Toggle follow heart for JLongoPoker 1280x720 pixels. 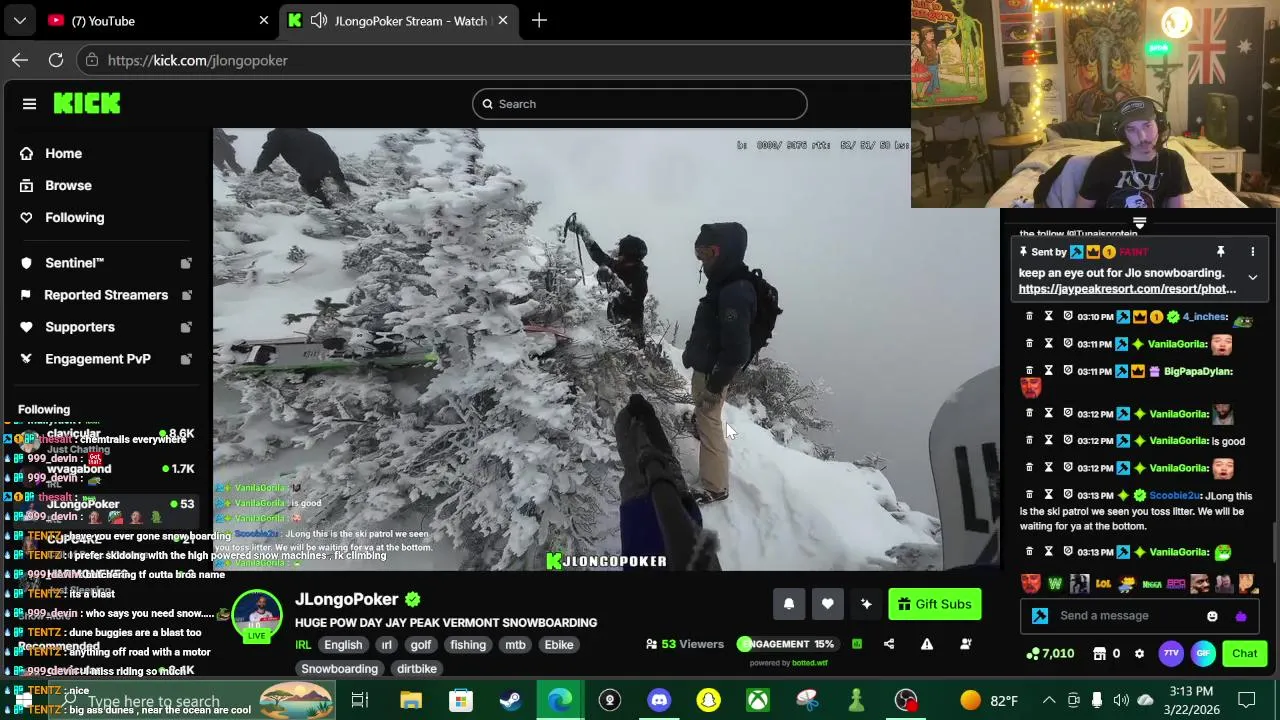tap(827, 604)
